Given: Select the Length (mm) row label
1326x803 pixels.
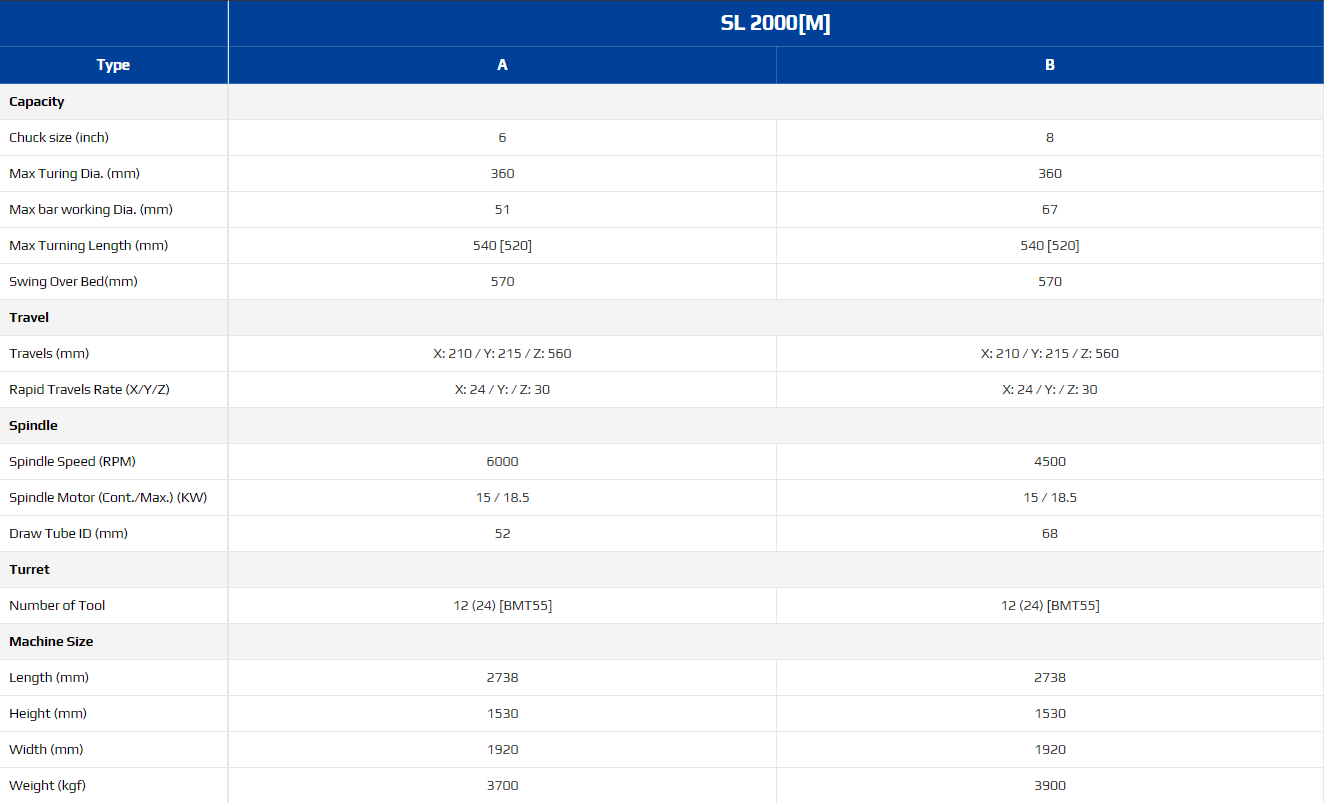Looking at the screenshot, I should [49, 678].
